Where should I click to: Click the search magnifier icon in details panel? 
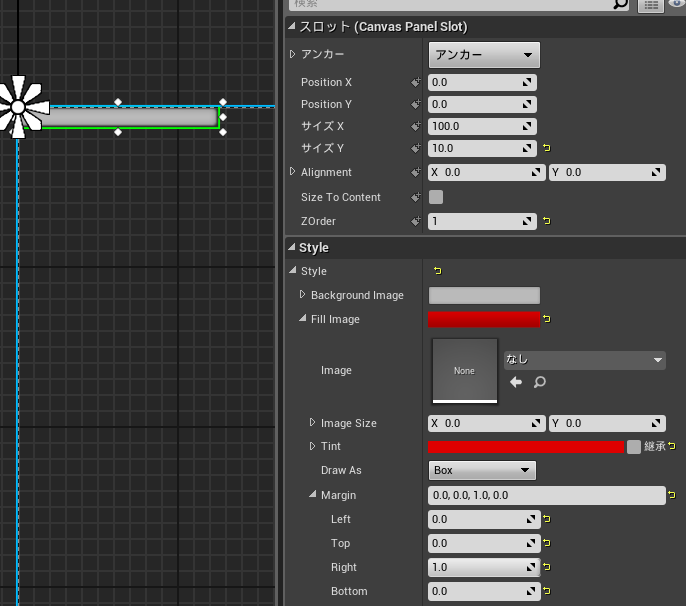coord(620,4)
